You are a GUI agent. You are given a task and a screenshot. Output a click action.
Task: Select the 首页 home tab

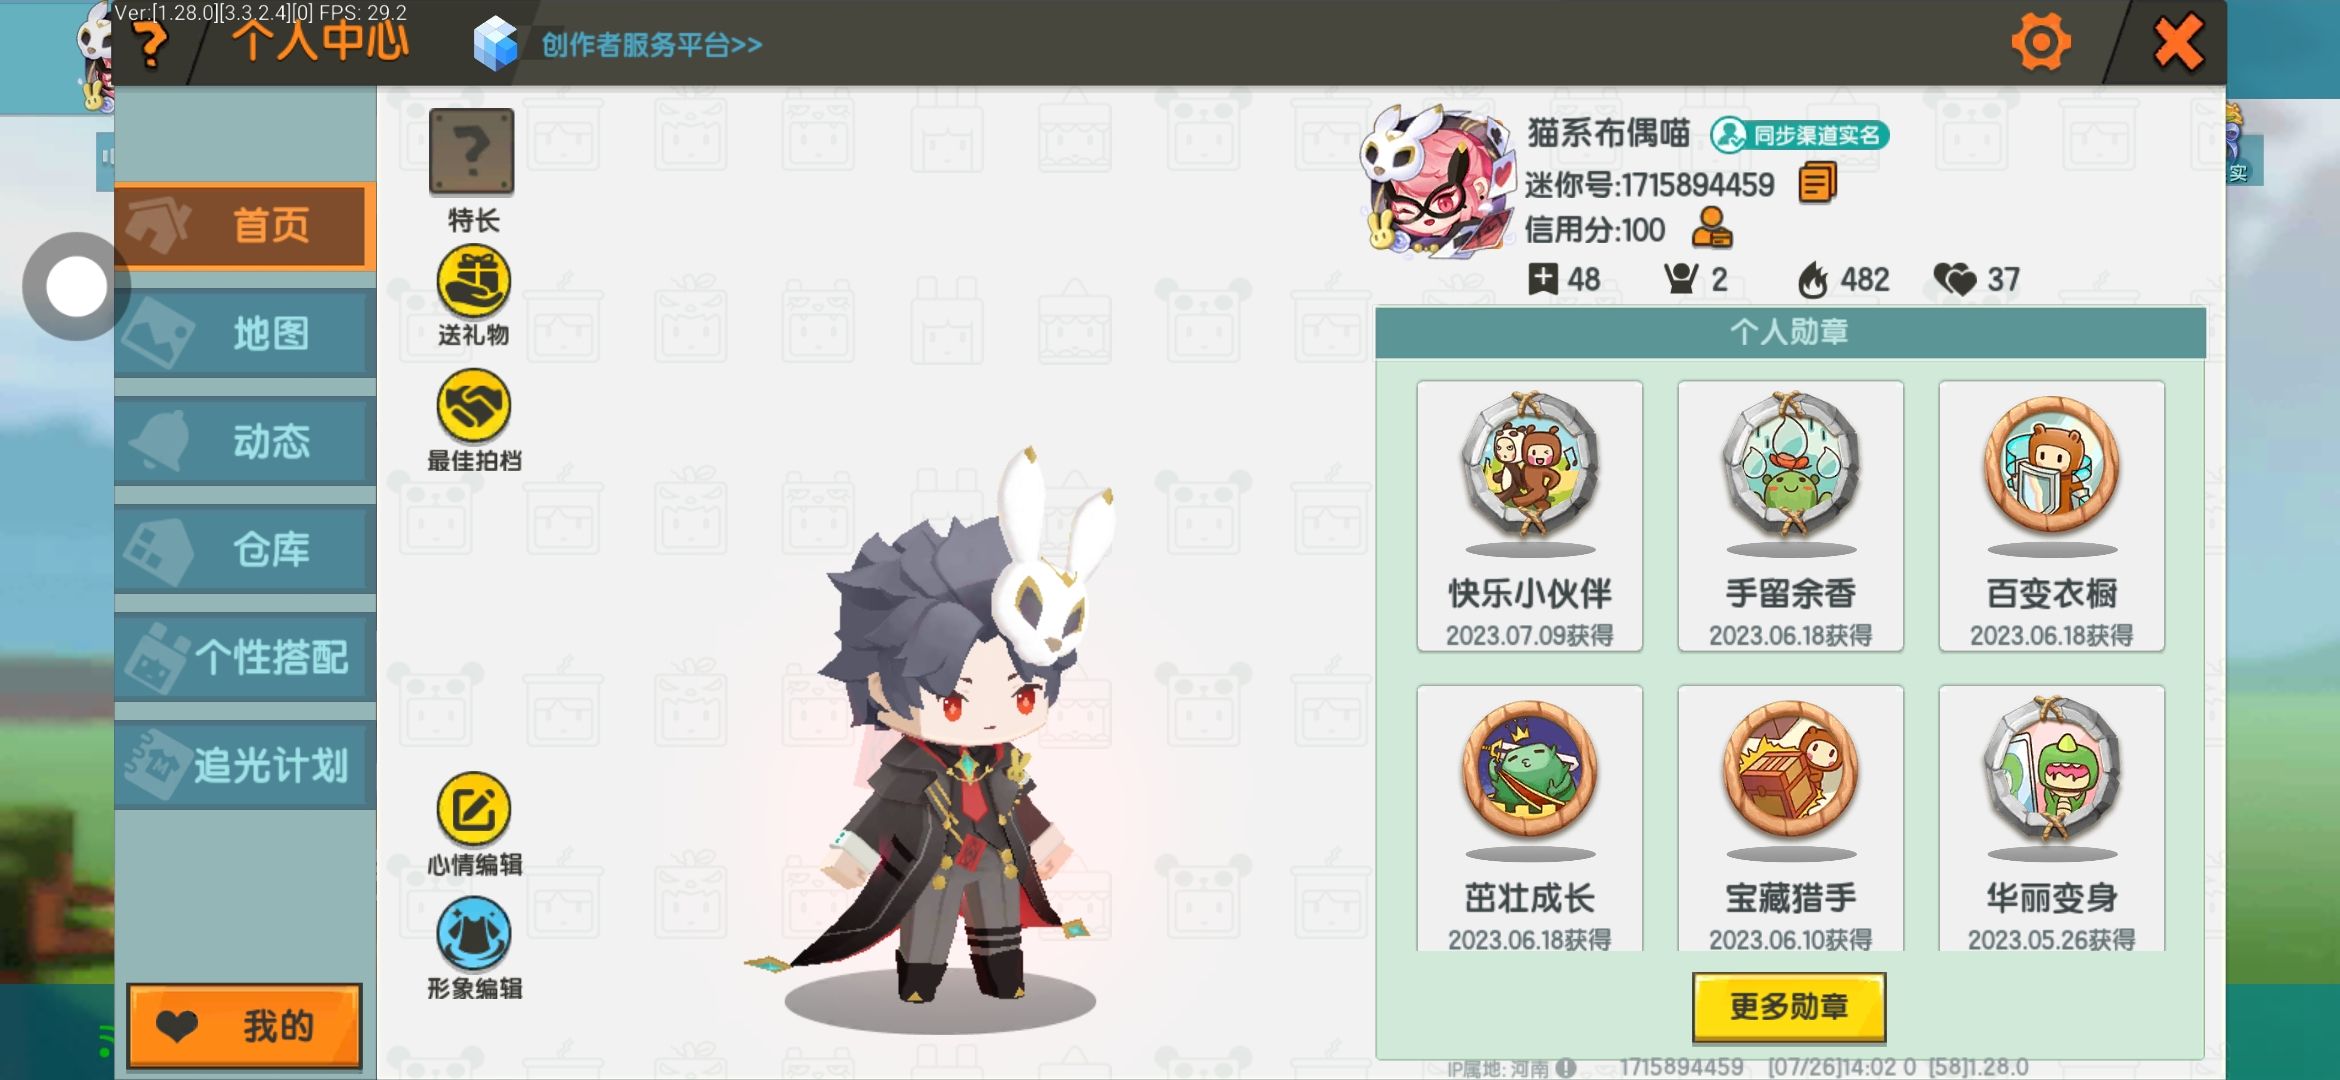(x=245, y=226)
